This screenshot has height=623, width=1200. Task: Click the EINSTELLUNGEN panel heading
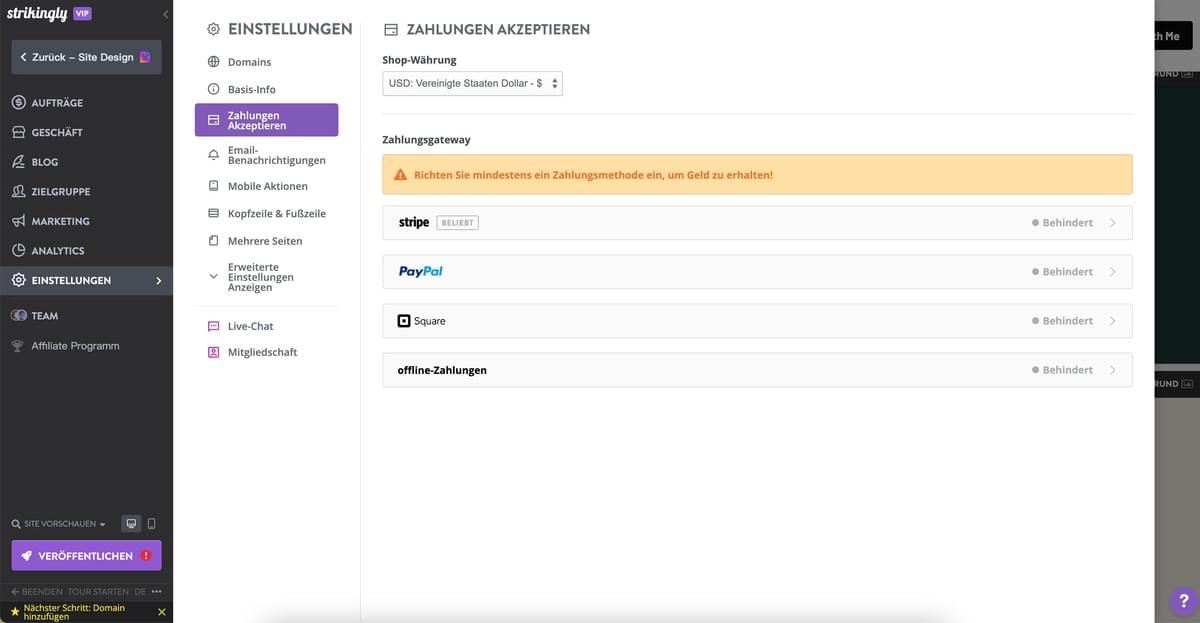tap(290, 30)
